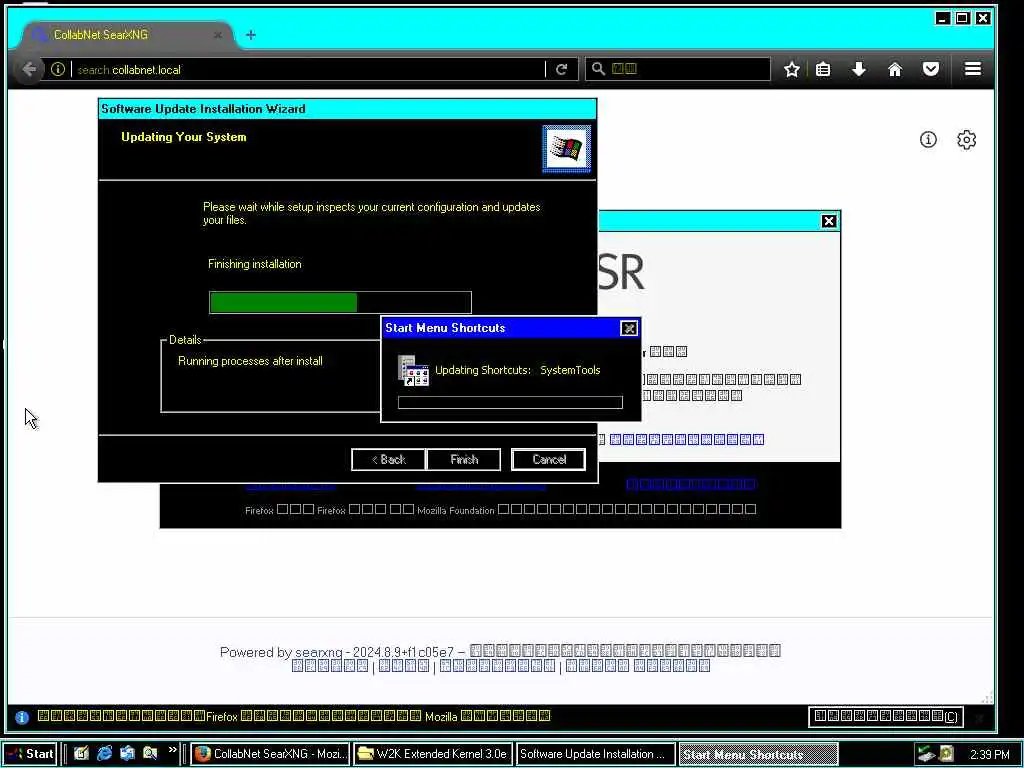Viewport: 1024px width, 768px height.
Task: Launch Internet Explorer from Quick Launch
Action: 104,753
